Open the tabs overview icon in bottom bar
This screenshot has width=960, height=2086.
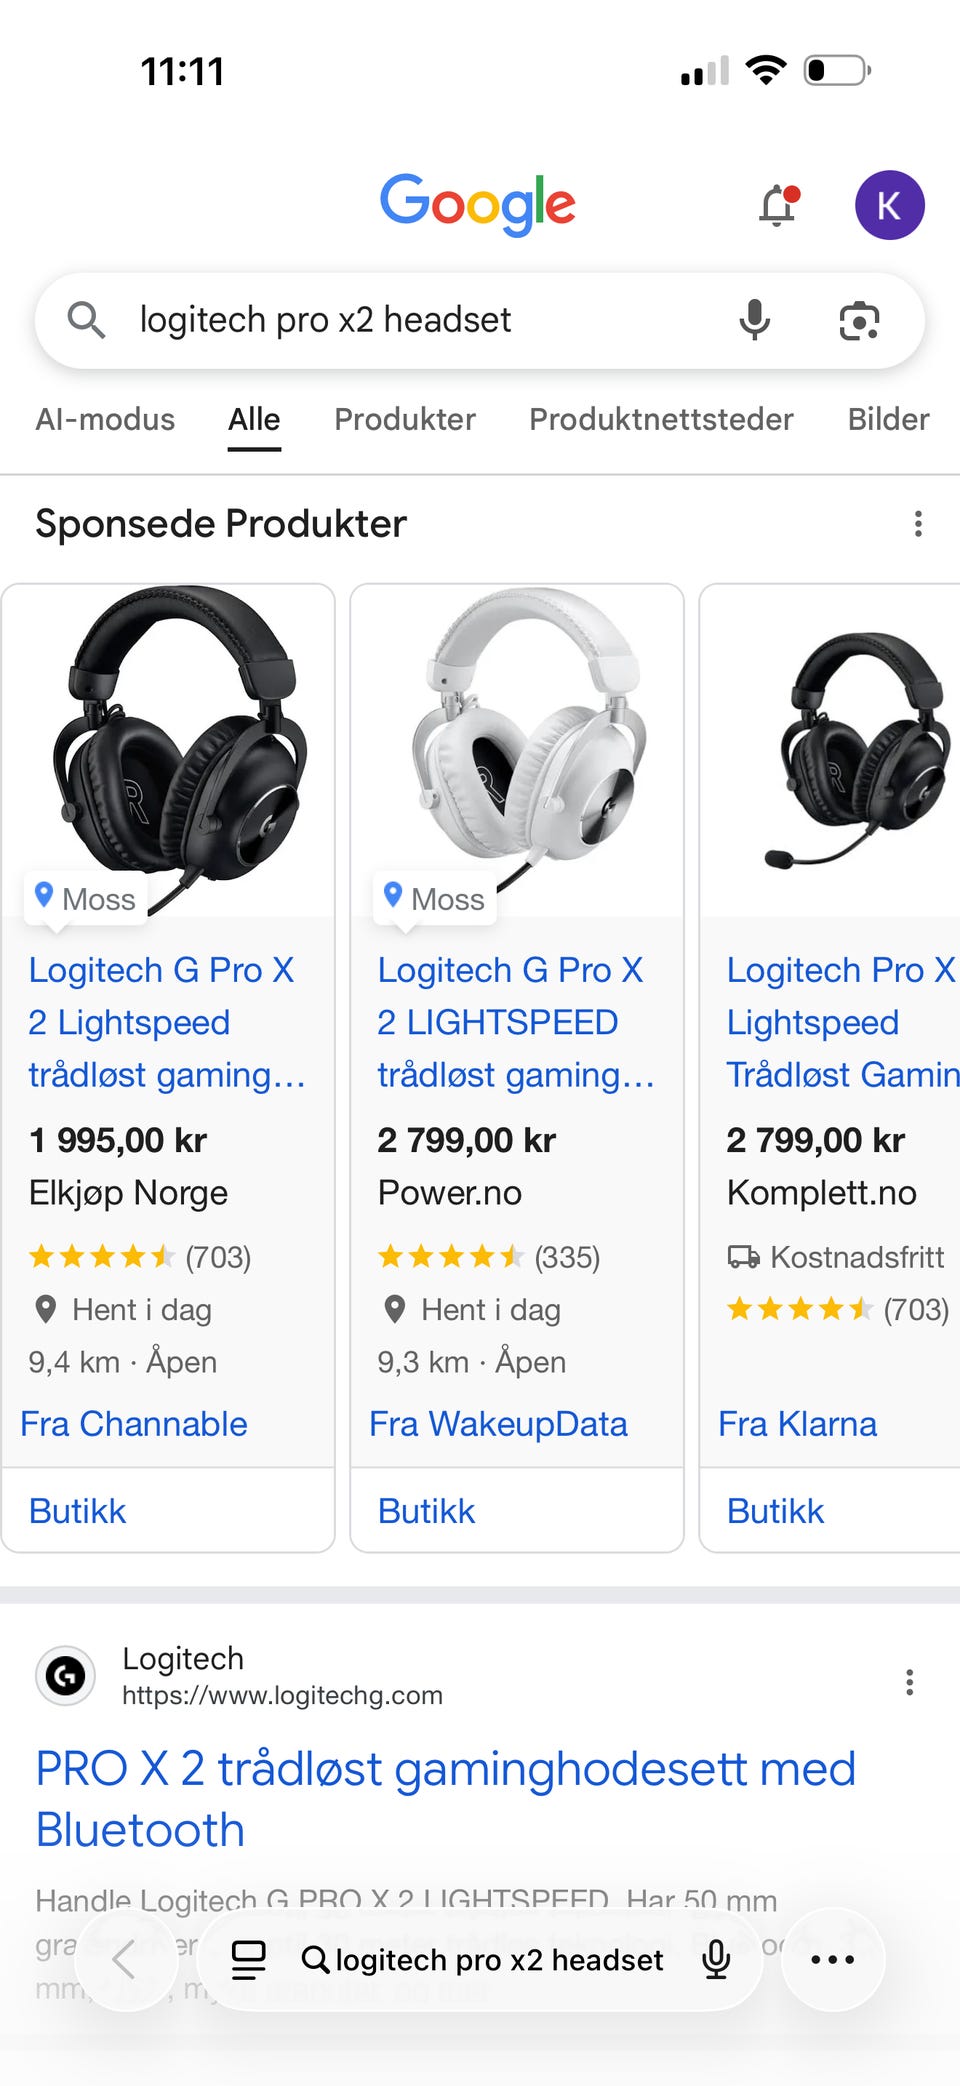click(249, 1960)
